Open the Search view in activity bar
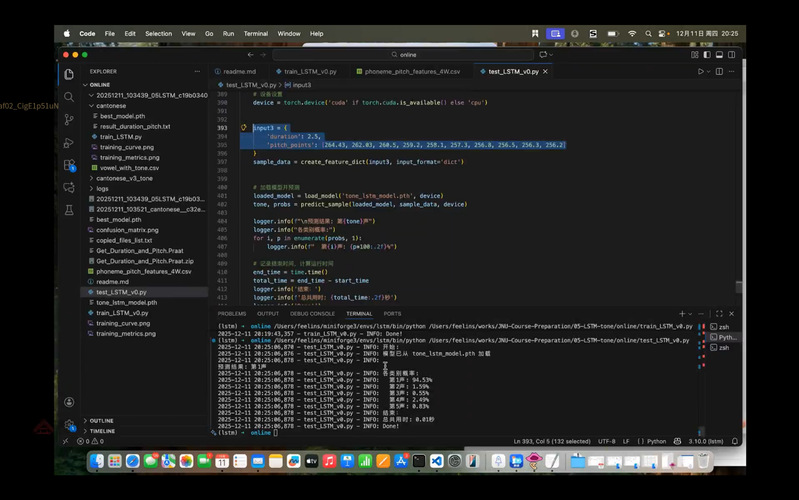Viewport: 799px width, 500px height. 69,97
